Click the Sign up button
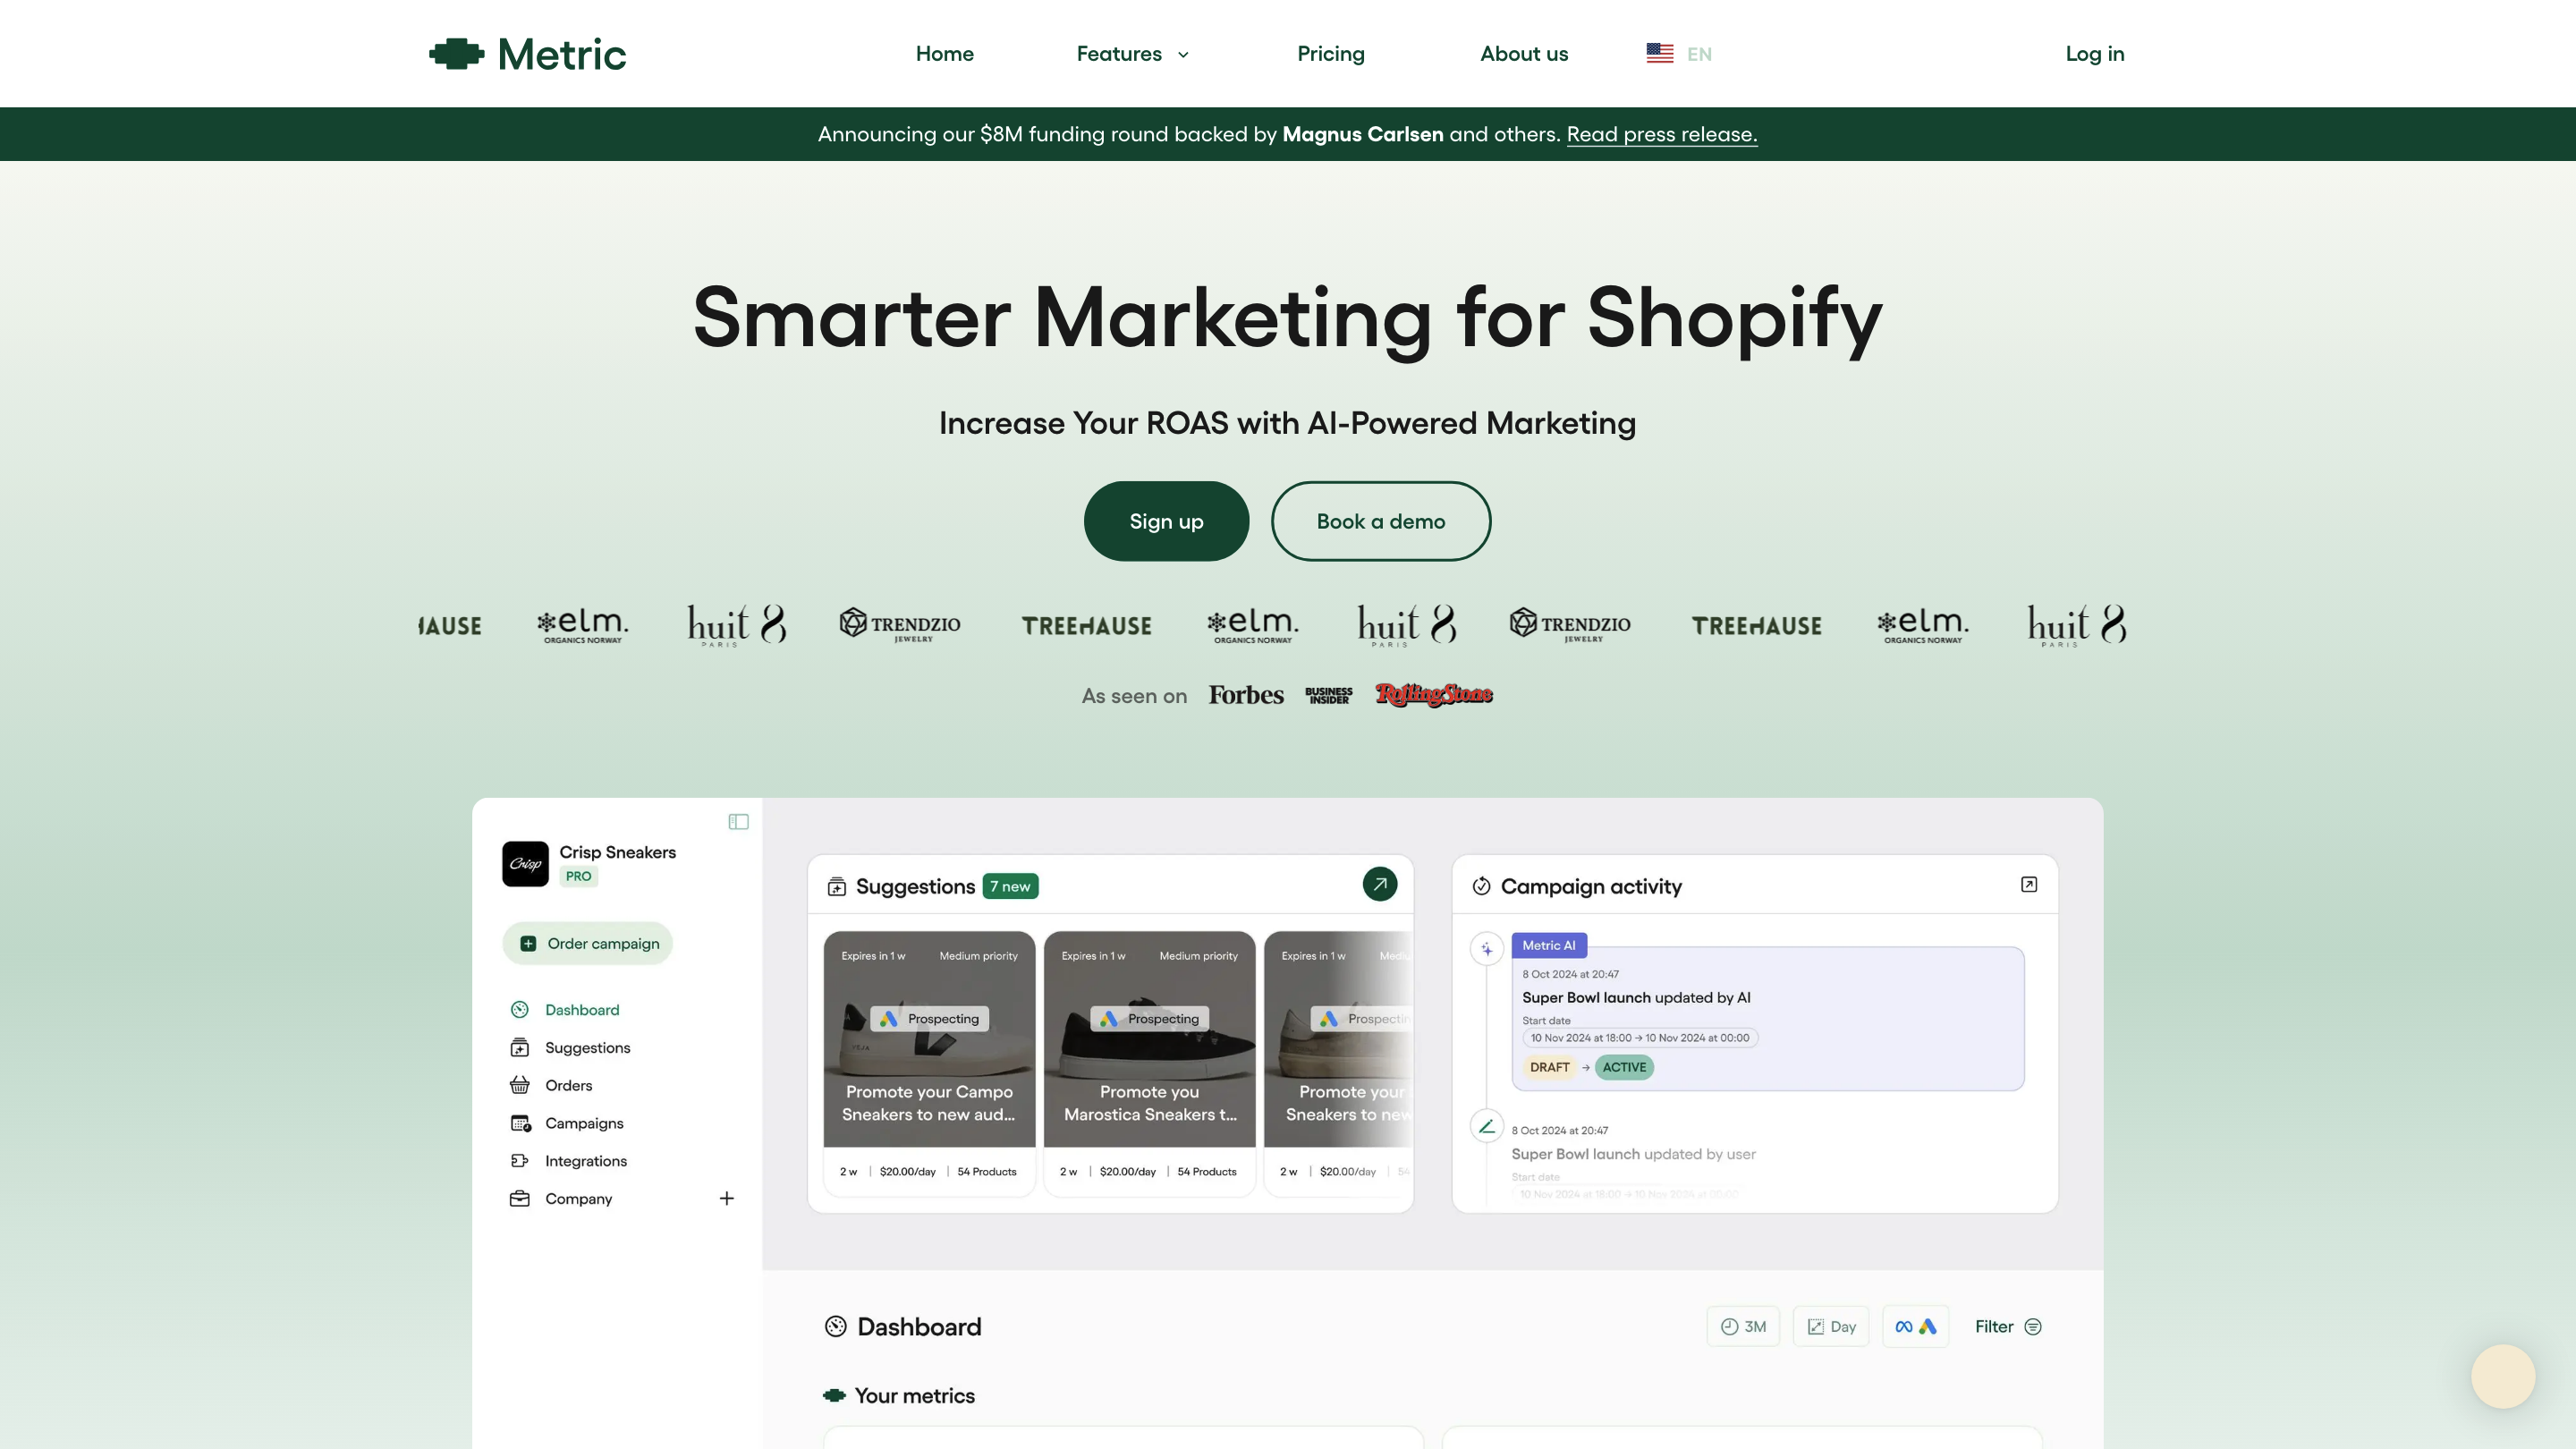The width and height of the screenshot is (2576, 1449). click(x=1166, y=521)
